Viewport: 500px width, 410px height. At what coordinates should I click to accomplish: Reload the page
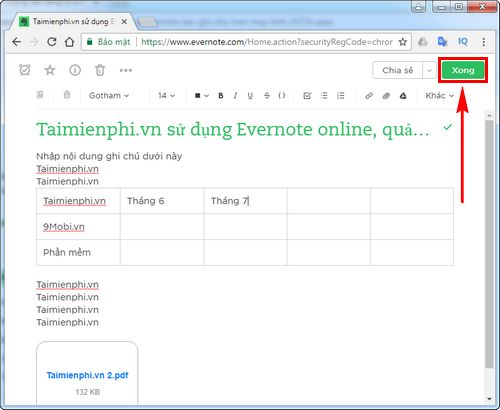click(51, 42)
